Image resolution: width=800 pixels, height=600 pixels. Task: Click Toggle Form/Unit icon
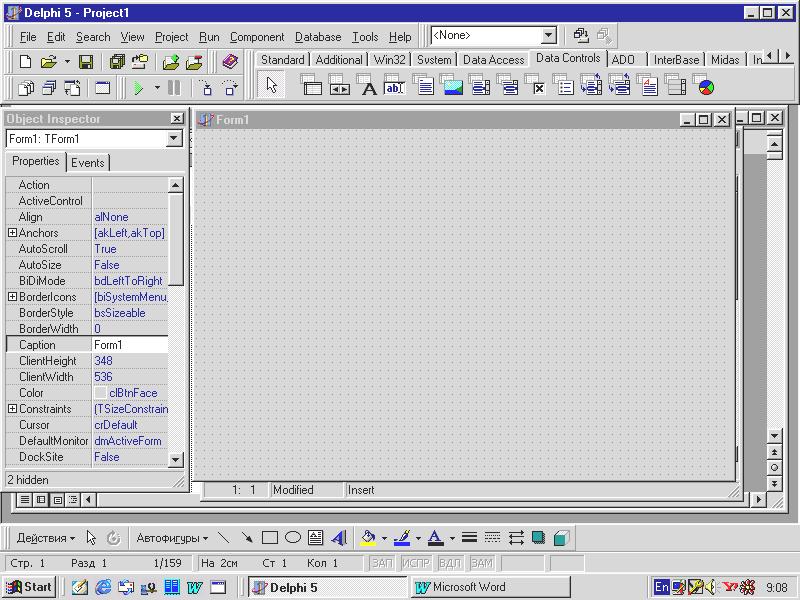coord(72,88)
